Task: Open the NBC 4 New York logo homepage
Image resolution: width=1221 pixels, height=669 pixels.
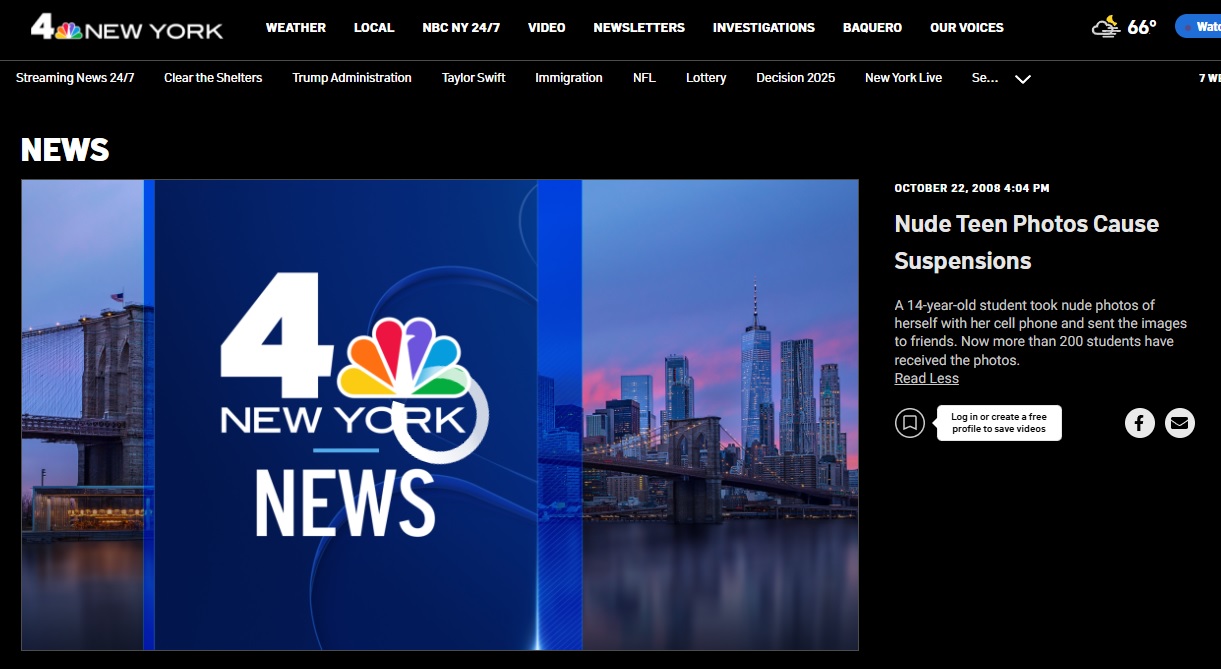Action: [126, 27]
